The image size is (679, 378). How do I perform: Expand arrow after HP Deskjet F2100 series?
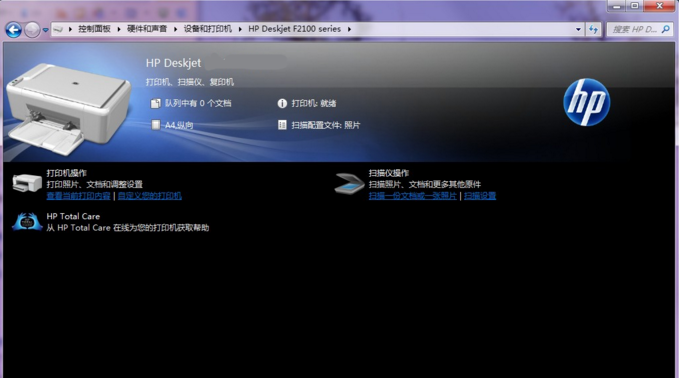pyautogui.click(x=349, y=29)
